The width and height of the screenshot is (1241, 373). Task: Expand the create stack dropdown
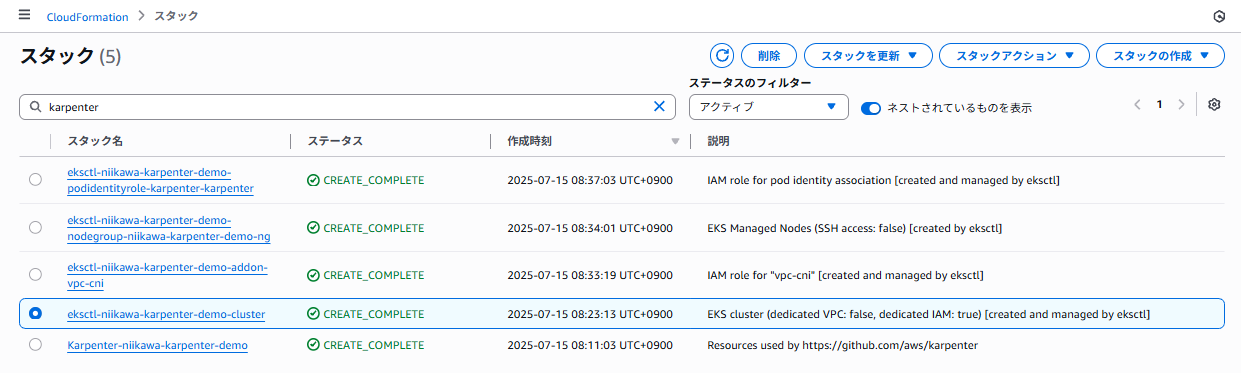pos(1160,56)
